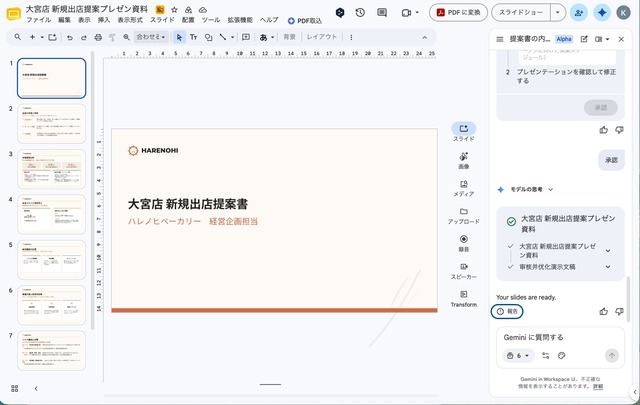This screenshot has height=405, width=640.
Task: Open the Gemini panel hamburger menu
Action: (500, 39)
